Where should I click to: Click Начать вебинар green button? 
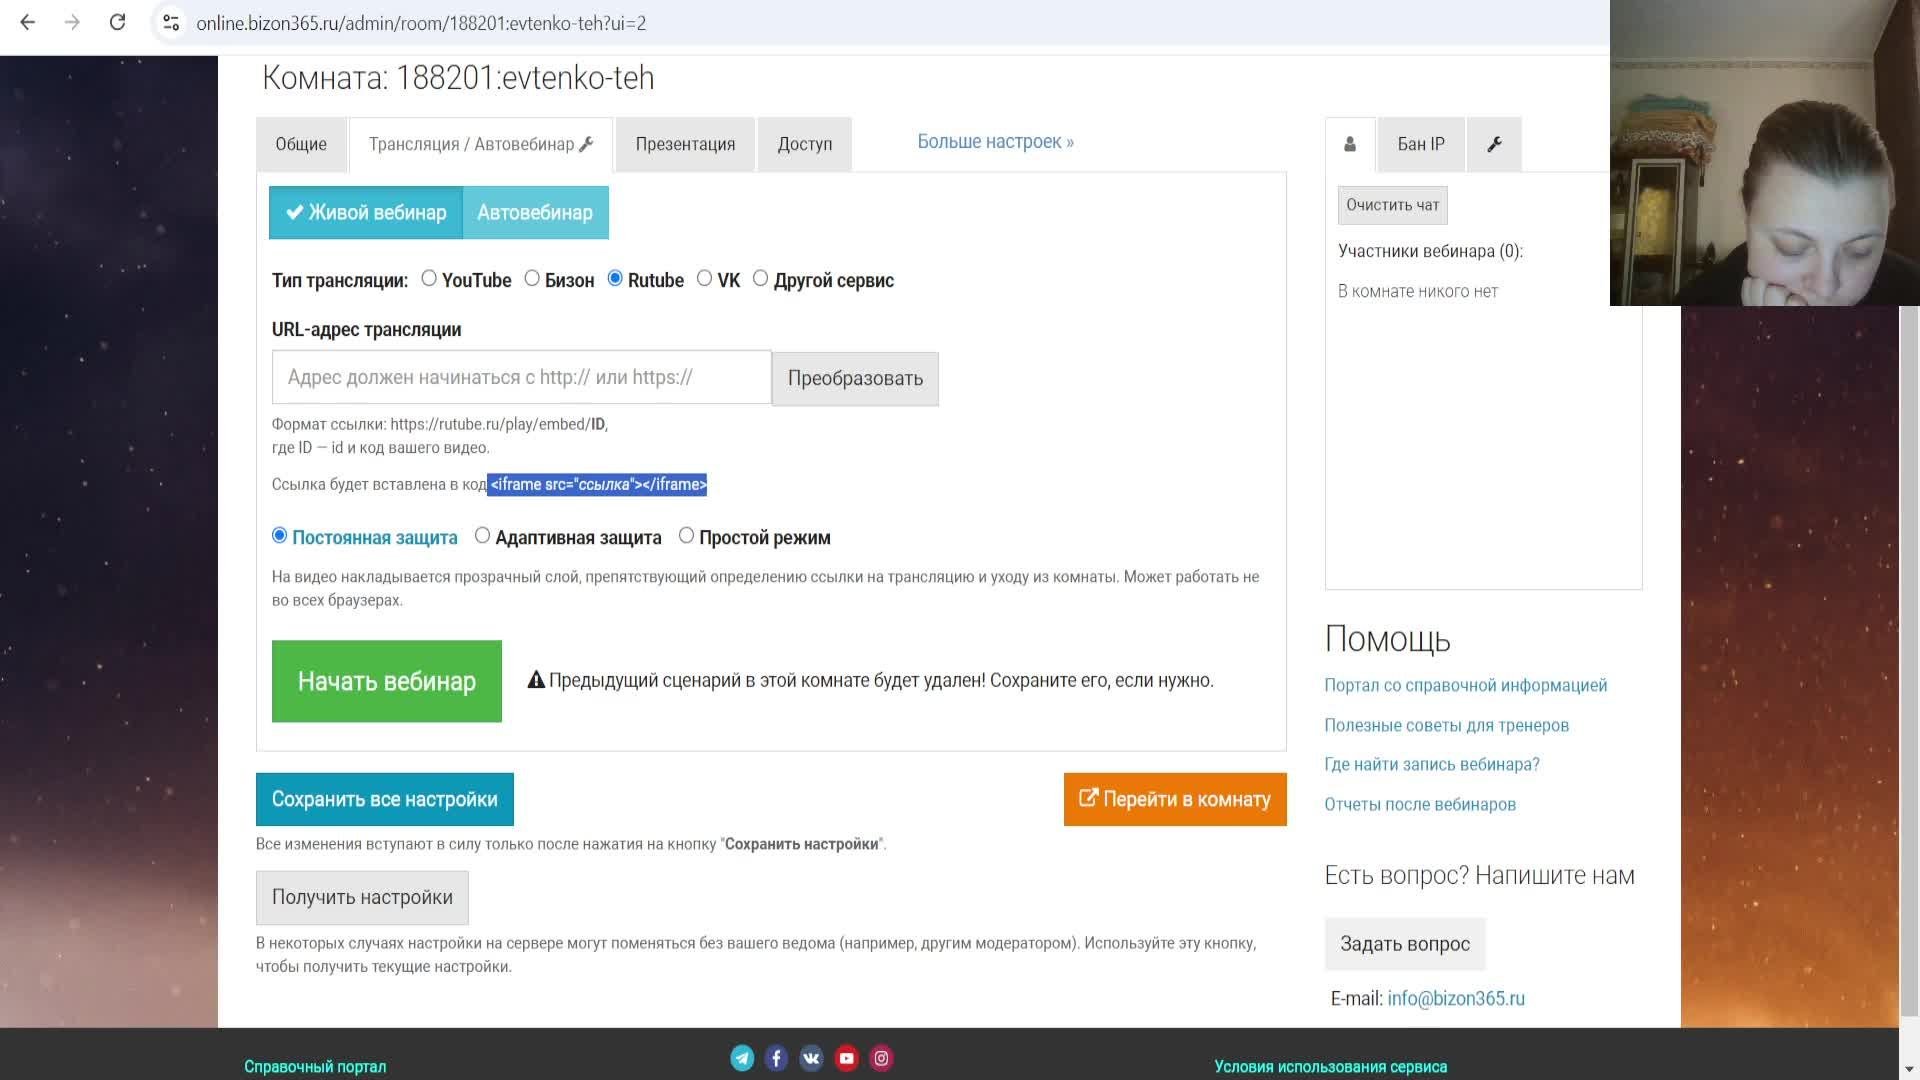tap(387, 681)
